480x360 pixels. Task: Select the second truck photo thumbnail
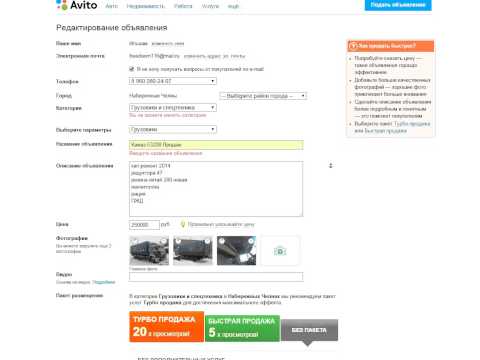(x=193, y=251)
